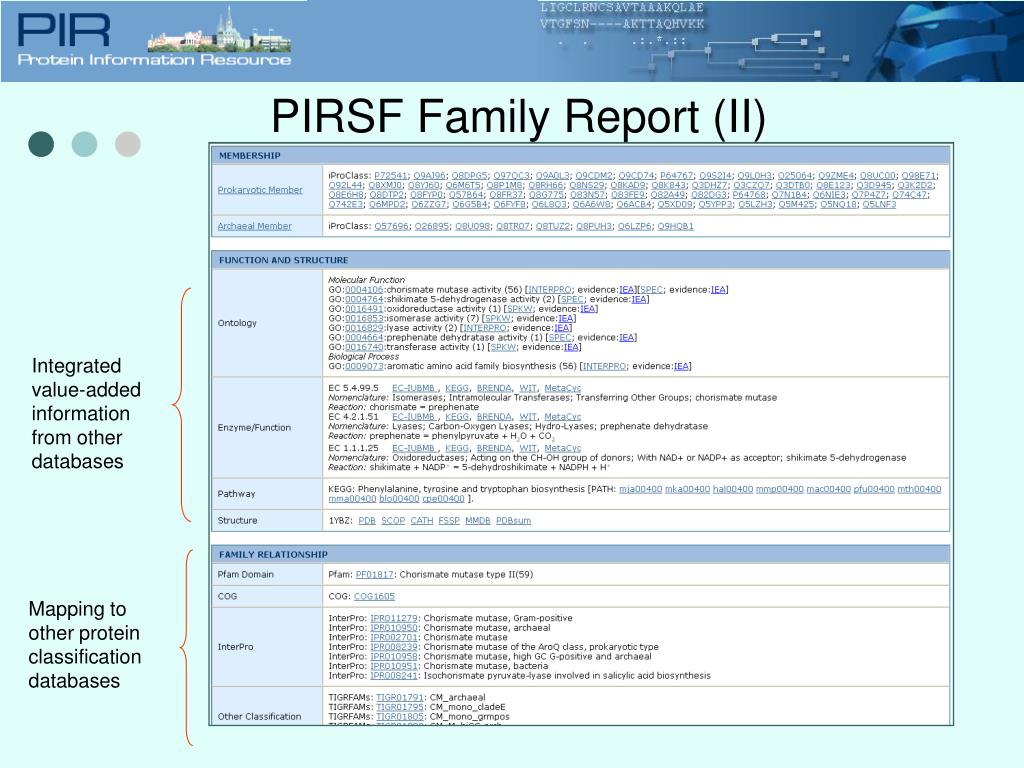Image resolution: width=1024 pixels, height=768 pixels.
Task: Open the Archaeal Member link
Action: click(255, 226)
